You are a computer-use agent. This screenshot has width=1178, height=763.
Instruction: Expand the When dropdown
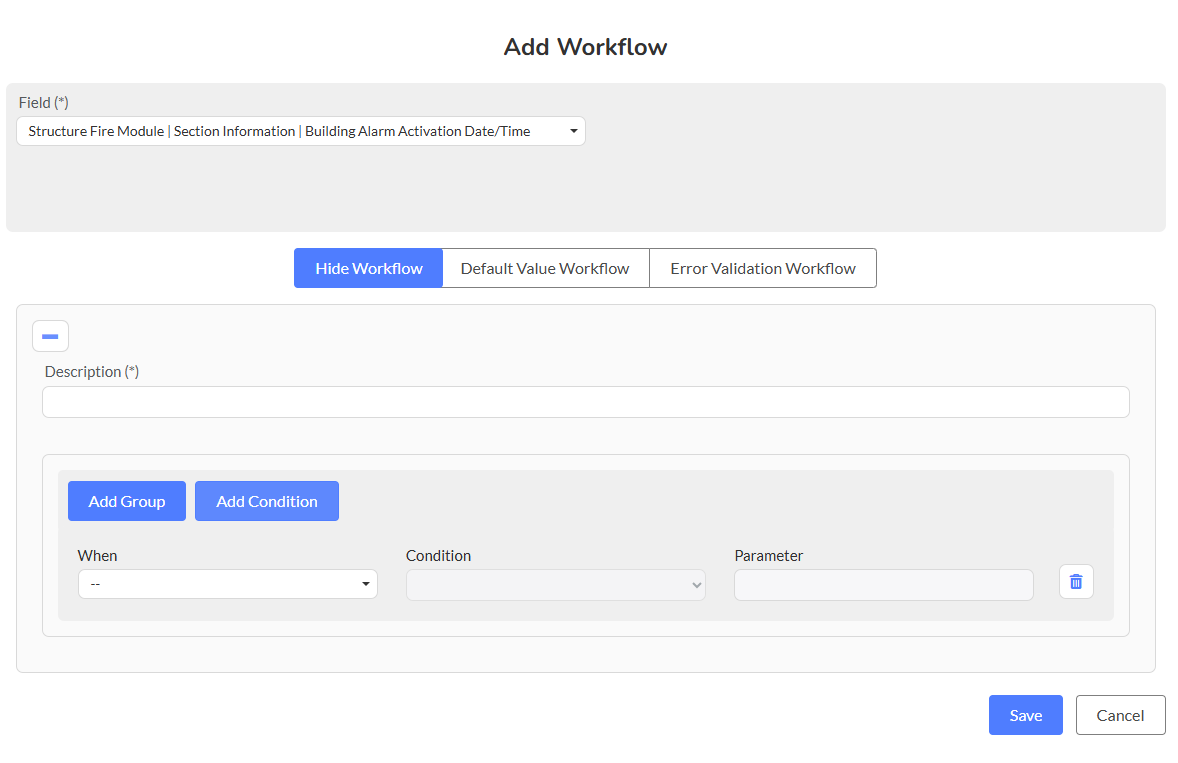227,584
